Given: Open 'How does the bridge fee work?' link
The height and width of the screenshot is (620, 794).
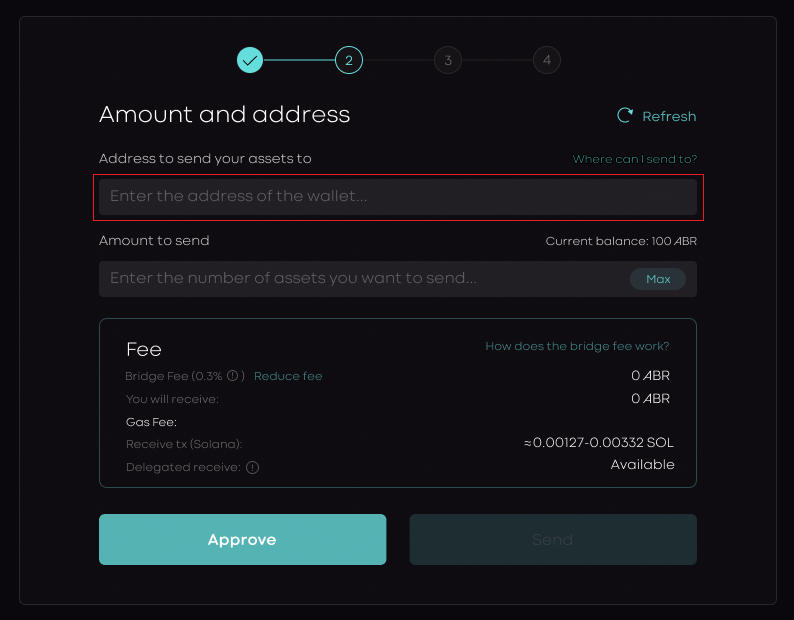Looking at the screenshot, I should click(577, 346).
